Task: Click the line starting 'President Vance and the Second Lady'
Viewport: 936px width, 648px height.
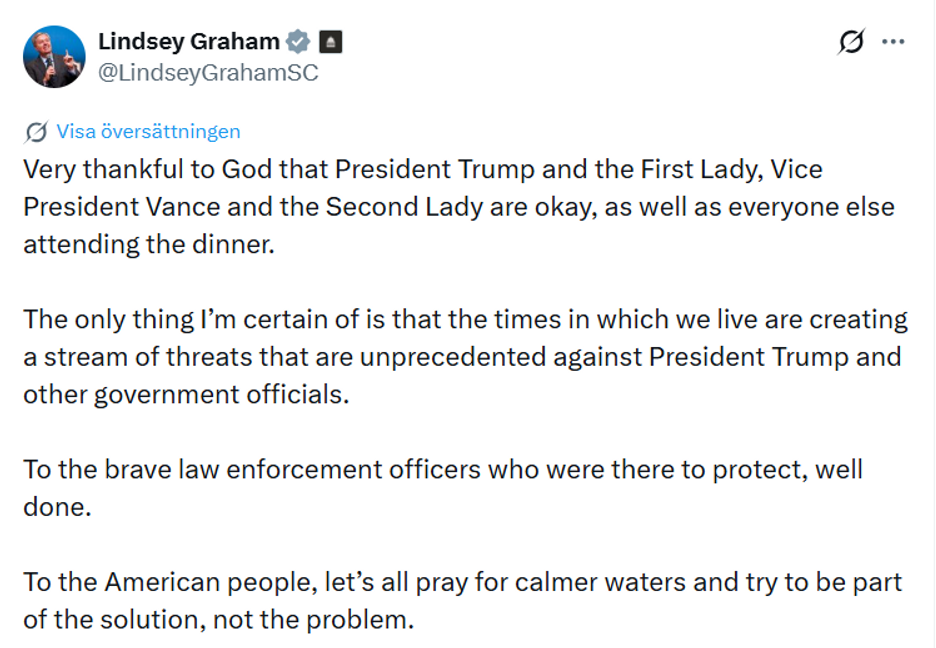Action: click(458, 207)
